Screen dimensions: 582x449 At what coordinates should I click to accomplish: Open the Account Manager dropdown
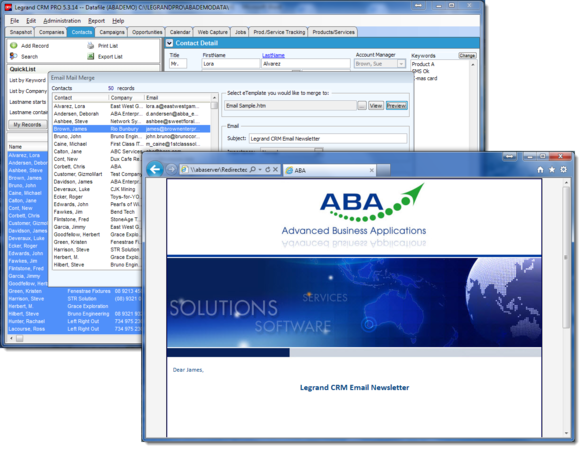(401, 64)
